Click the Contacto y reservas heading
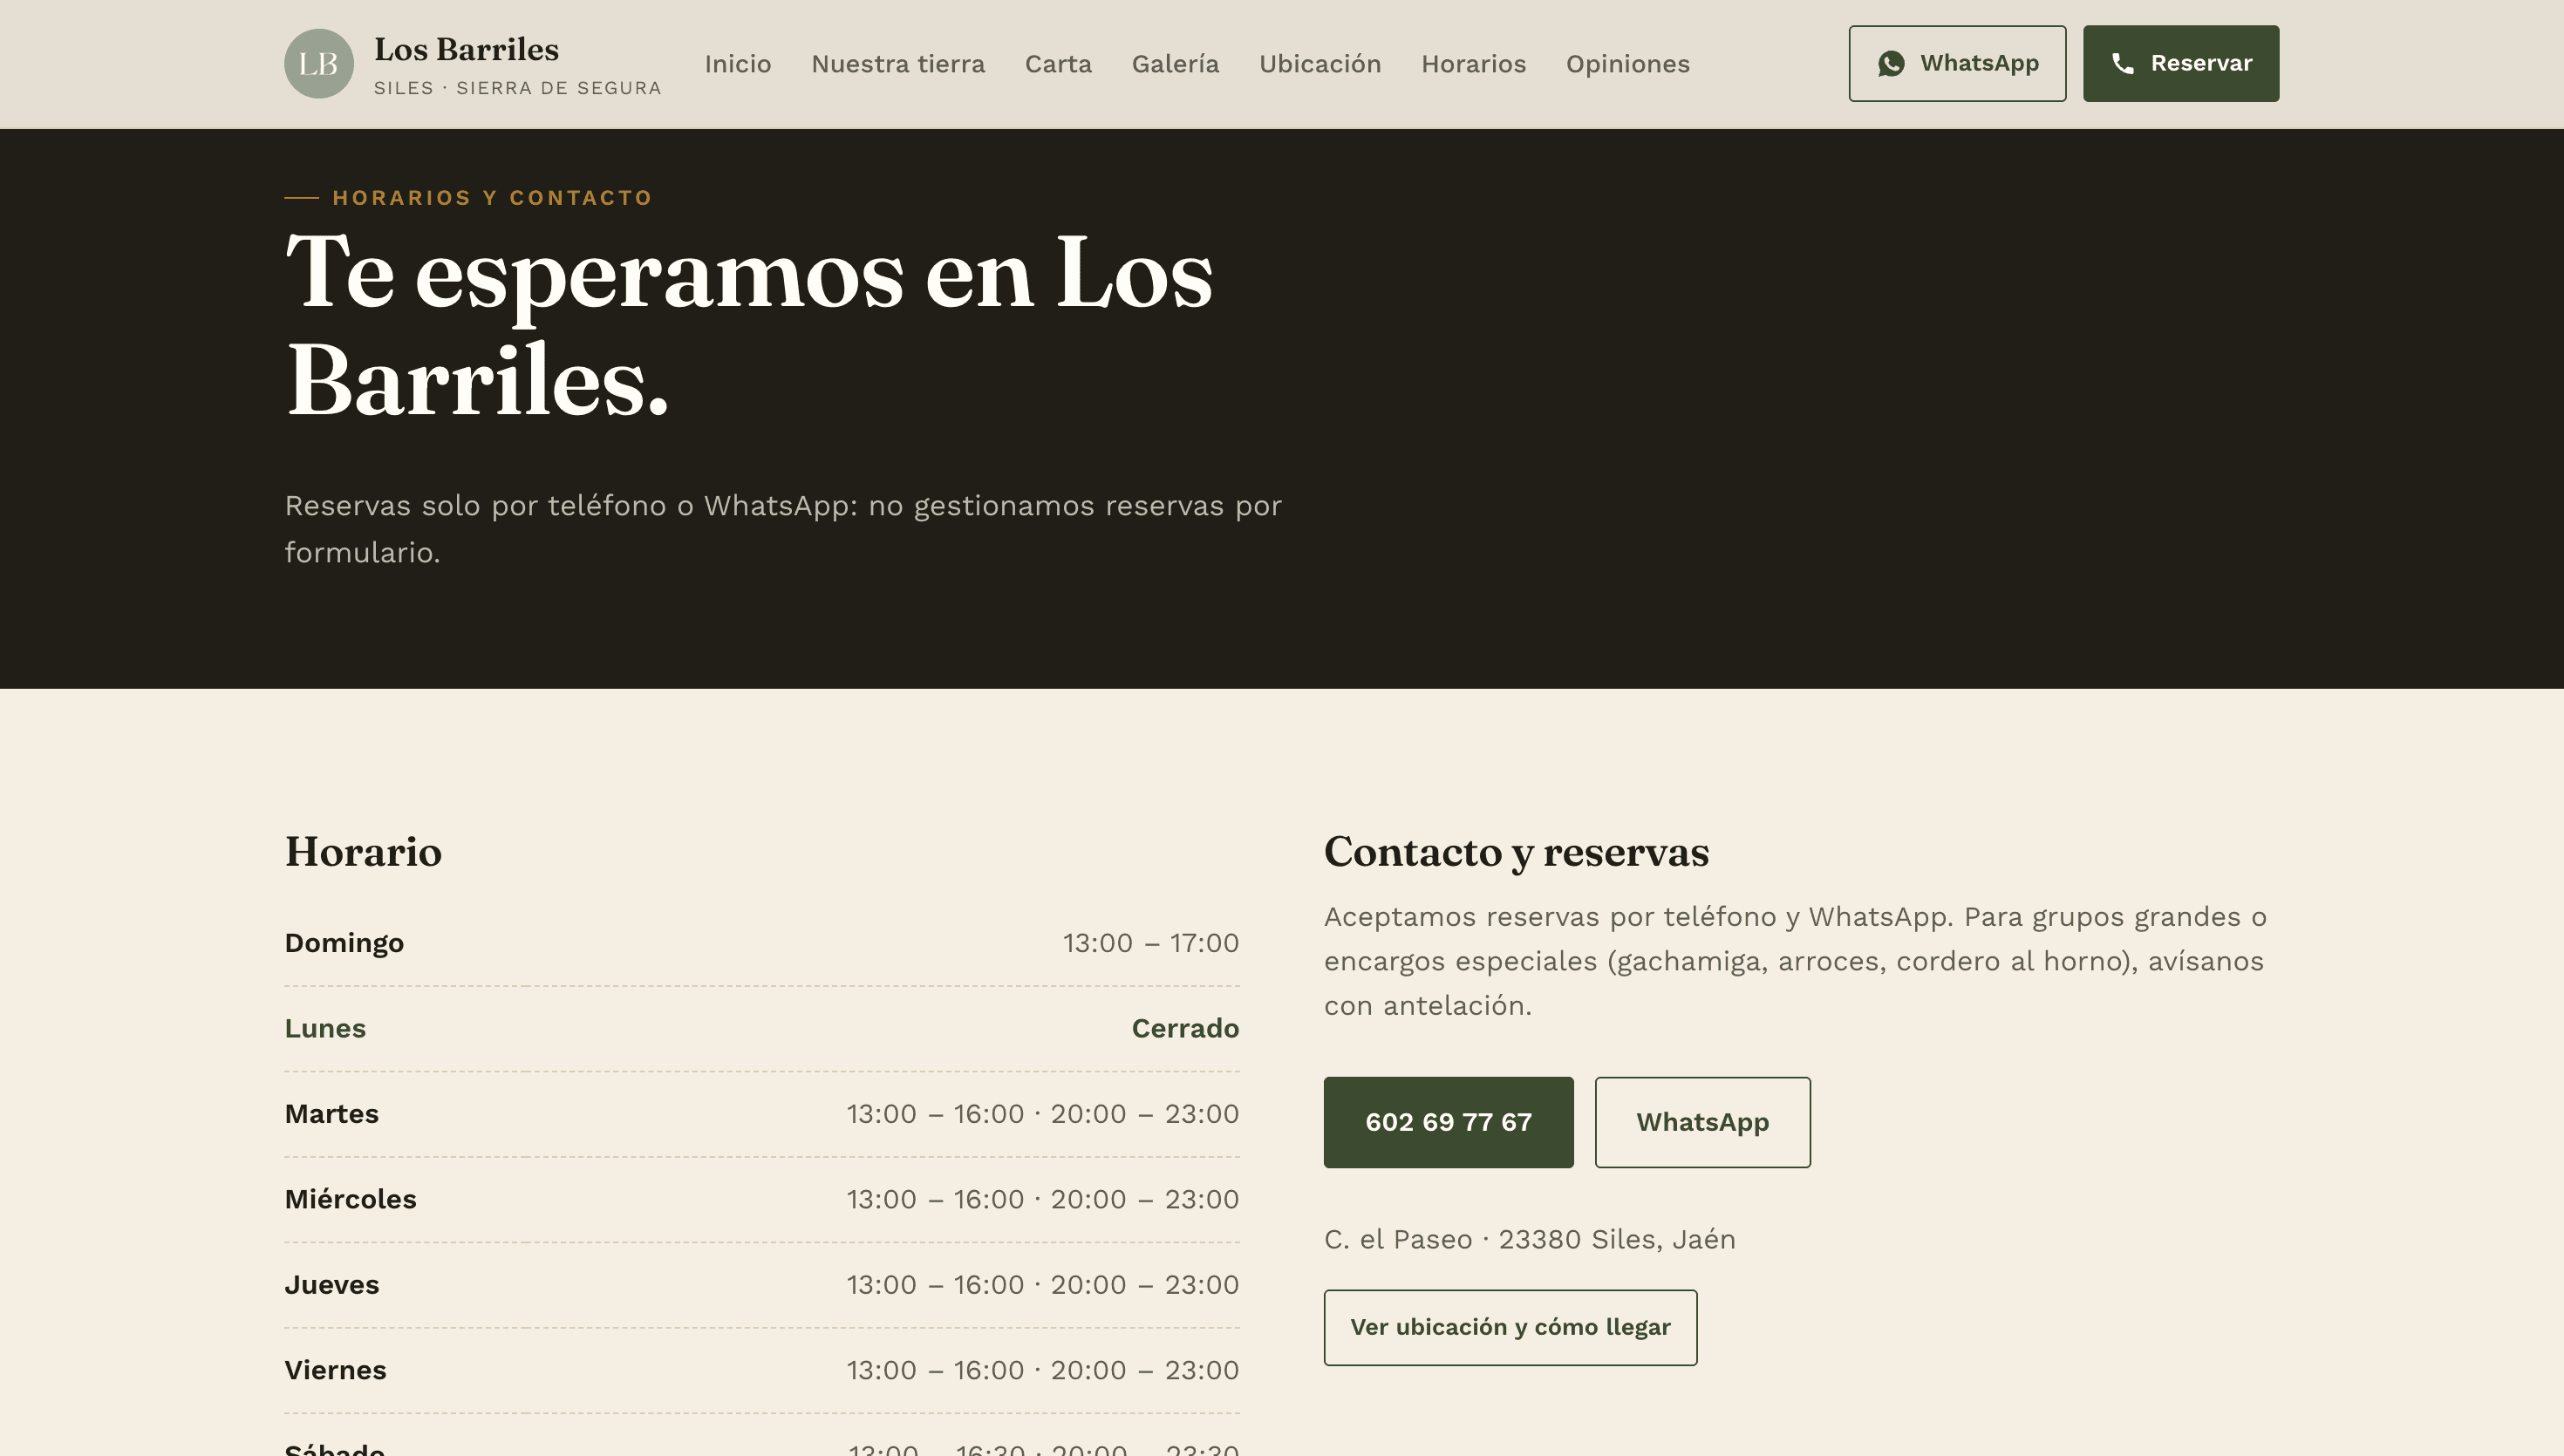The height and width of the screenshot is (1456, 2564). tap(1516, 852)
